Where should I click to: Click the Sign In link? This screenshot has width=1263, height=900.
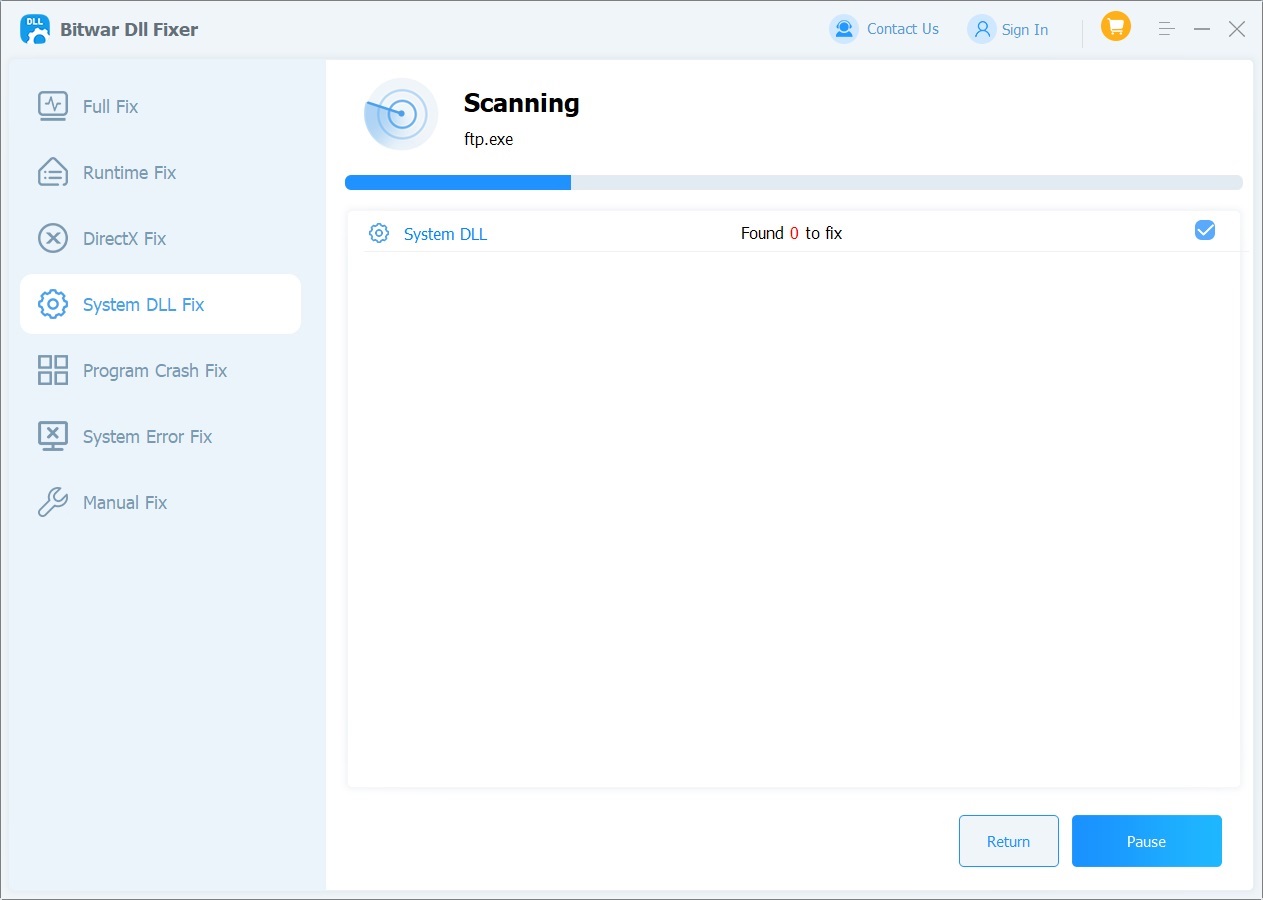[1025, 30]
